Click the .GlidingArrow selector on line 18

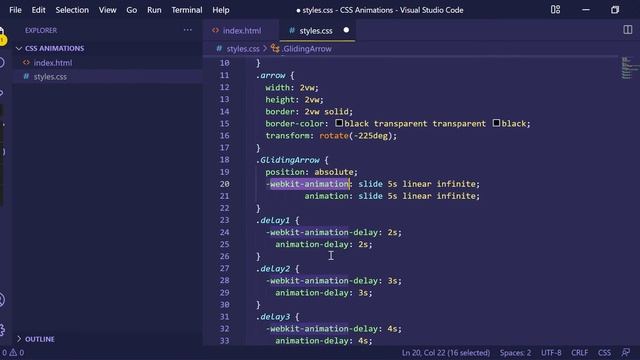coord(288,160)
